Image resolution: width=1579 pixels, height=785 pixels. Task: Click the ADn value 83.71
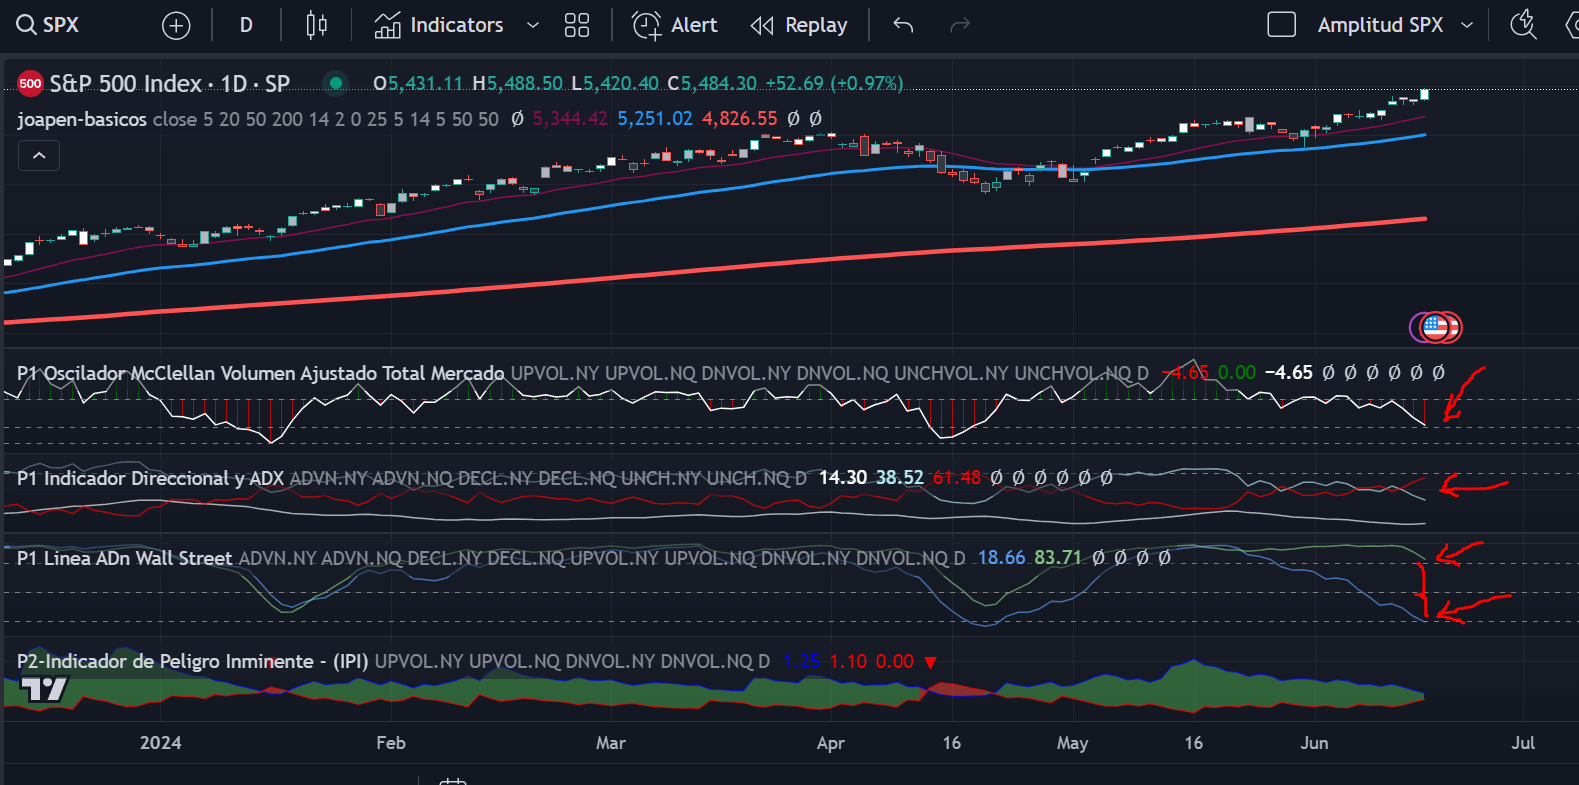pyautogui.click(x=1058, y=558)
